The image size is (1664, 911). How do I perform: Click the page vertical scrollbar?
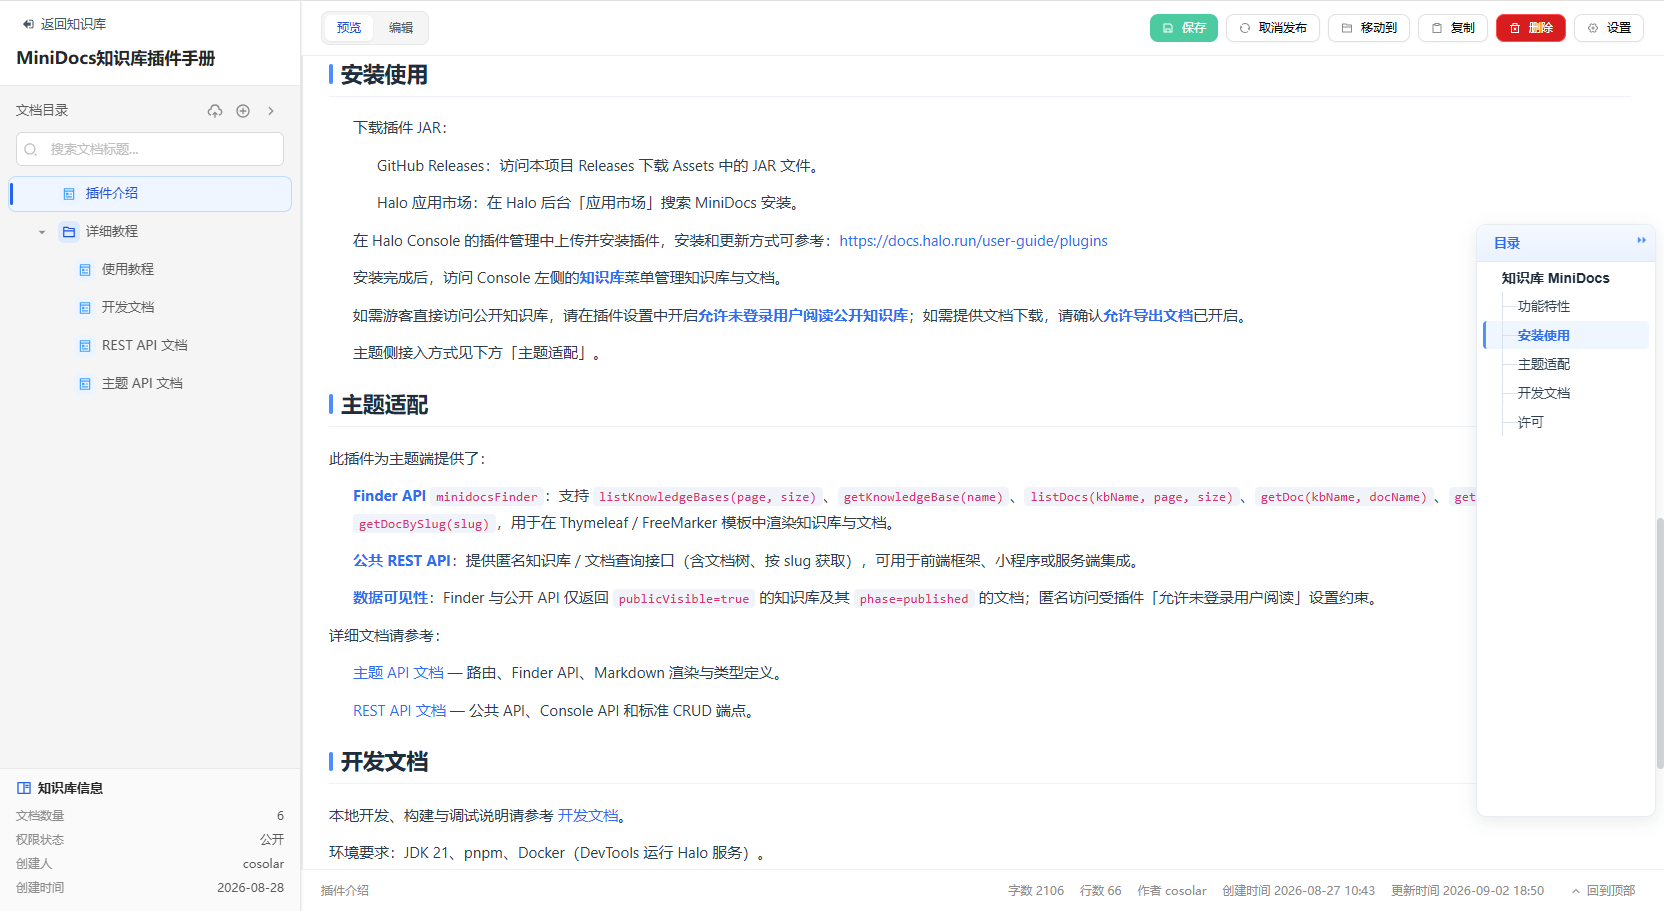click(1659, 643)
